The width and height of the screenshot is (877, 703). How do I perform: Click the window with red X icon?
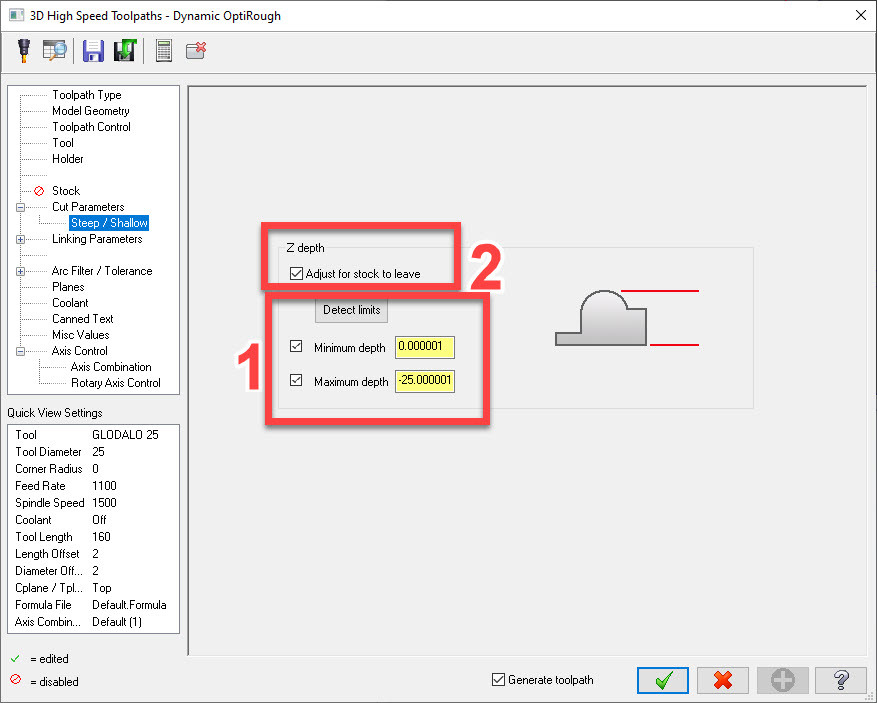[196, 50]
